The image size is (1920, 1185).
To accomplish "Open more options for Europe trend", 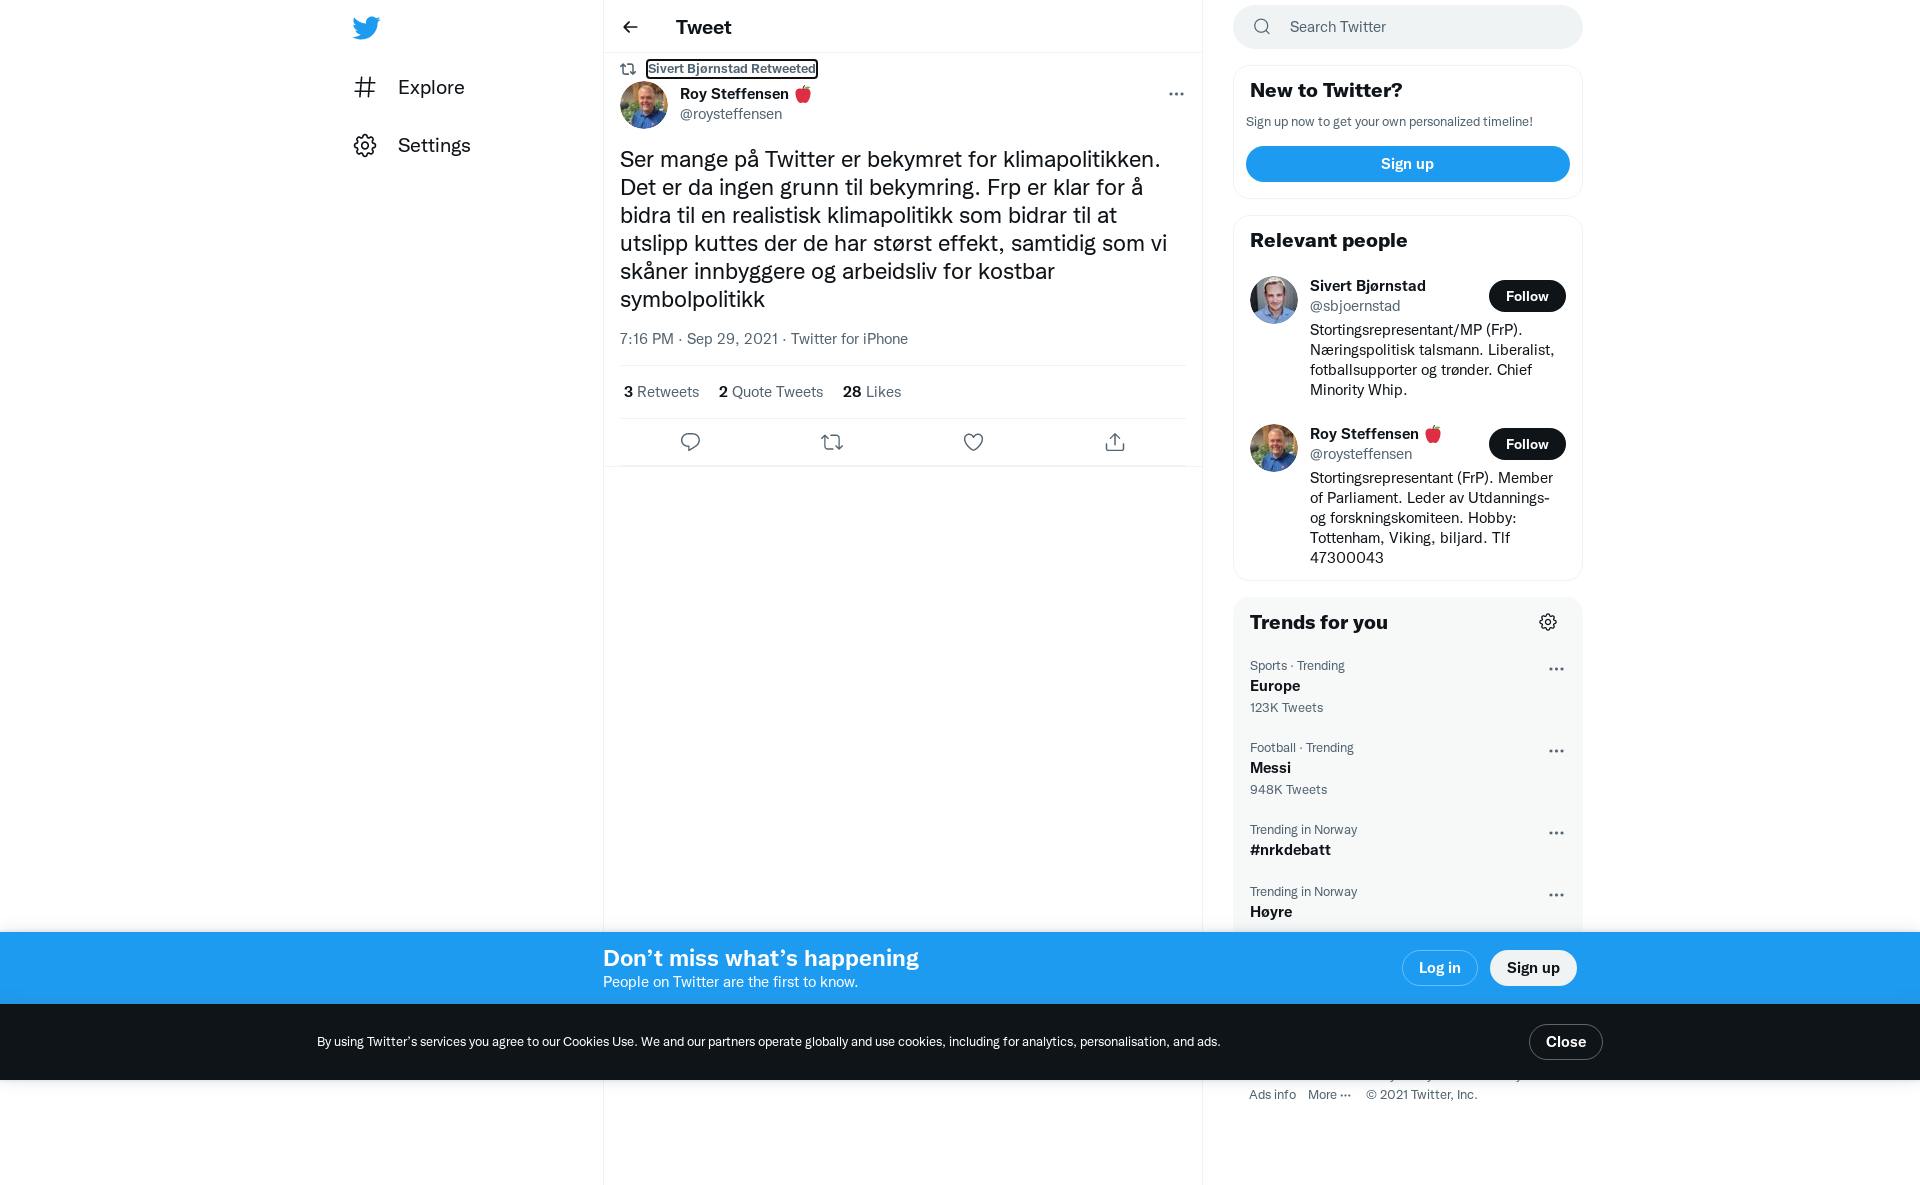I will 1556,669.
